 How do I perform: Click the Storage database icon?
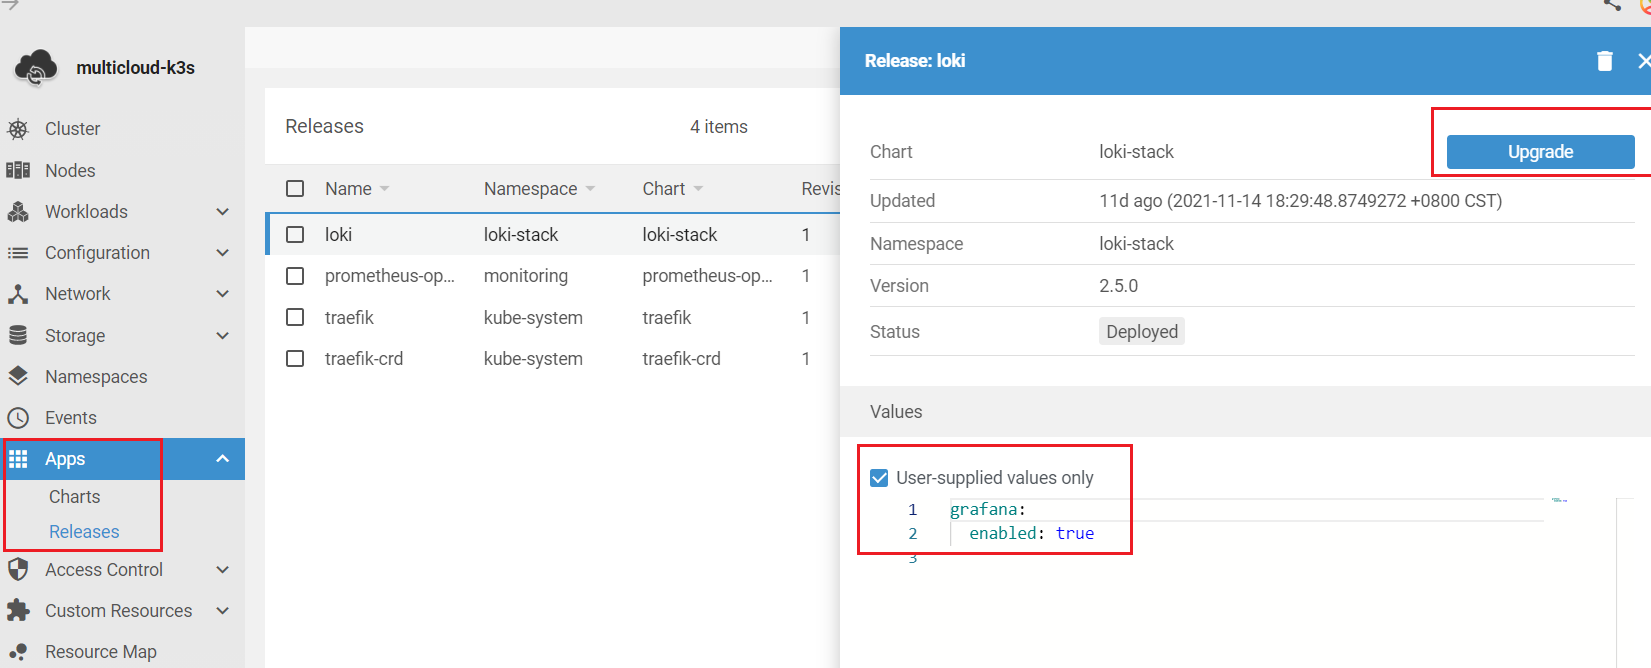pyautogui.click(x=18, y=336)
